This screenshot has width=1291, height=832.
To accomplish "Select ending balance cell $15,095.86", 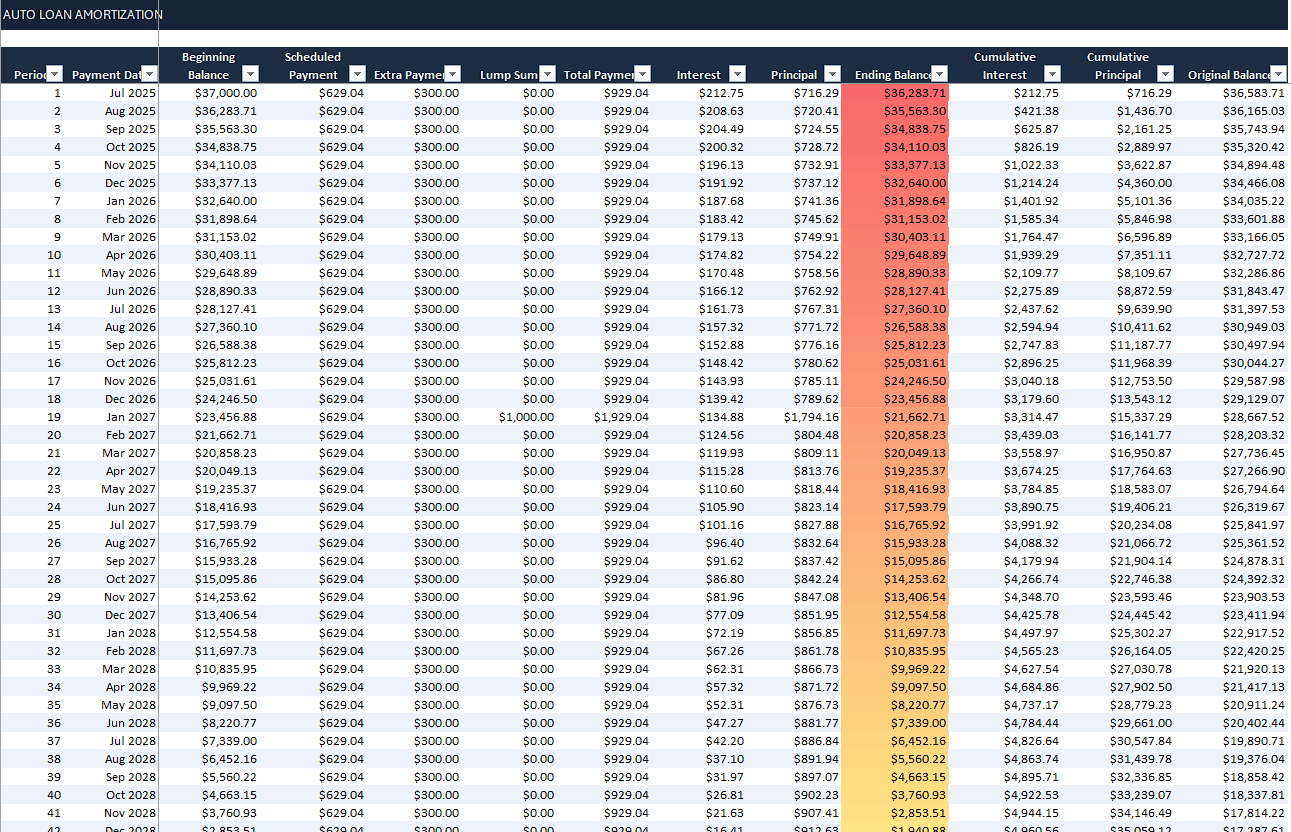I will [x=895, y=561].
